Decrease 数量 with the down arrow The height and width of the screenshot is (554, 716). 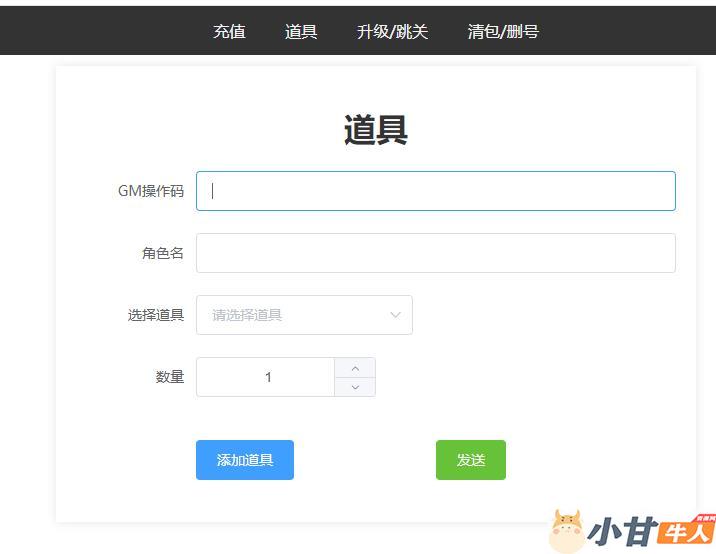355,387
